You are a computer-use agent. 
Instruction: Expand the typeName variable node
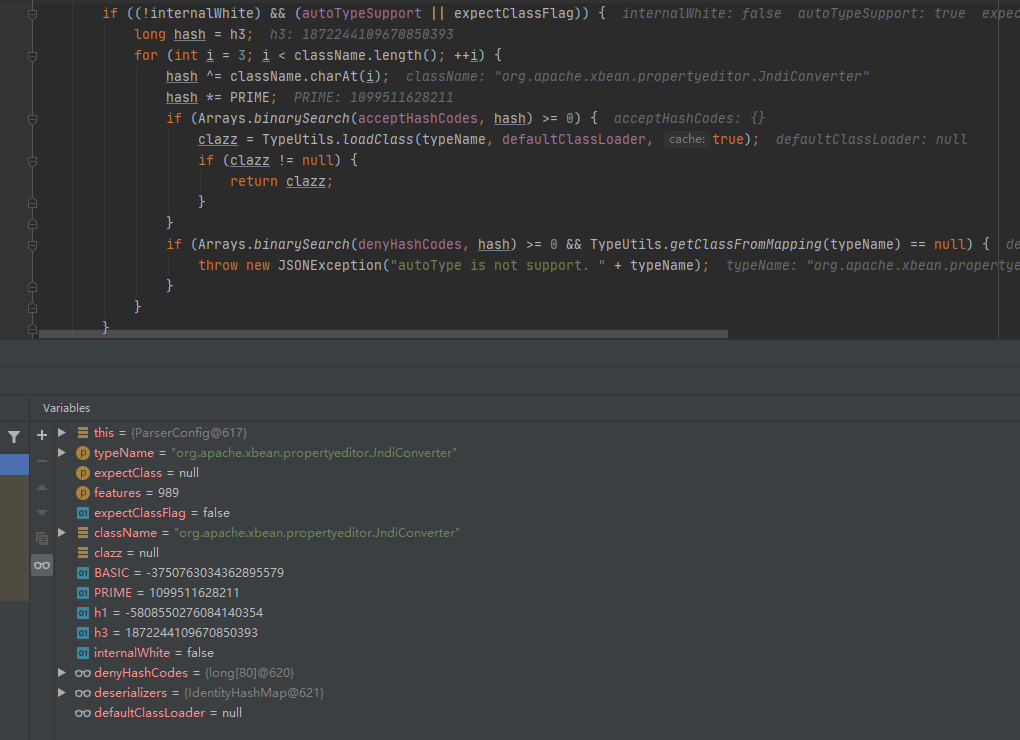[x=62, y=453]
